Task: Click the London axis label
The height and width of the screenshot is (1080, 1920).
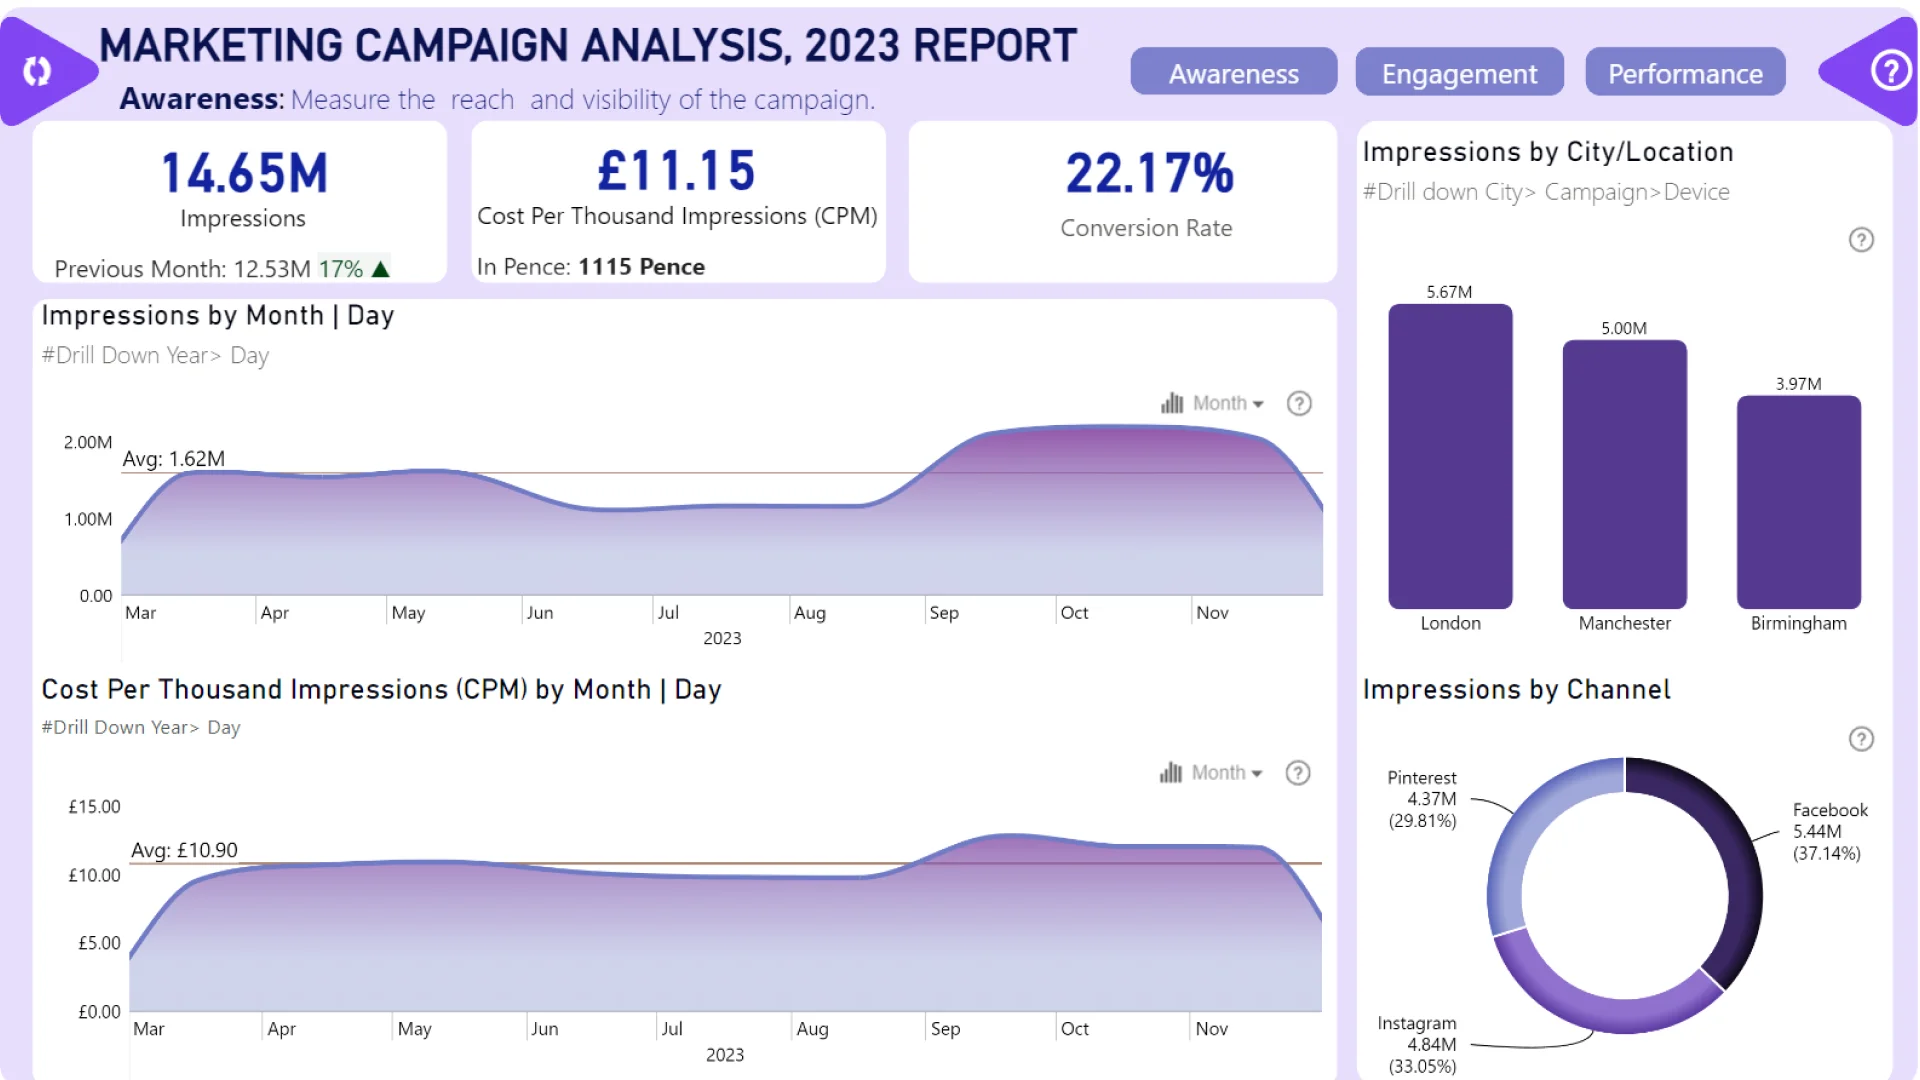Action: [x=1450, y=623]
